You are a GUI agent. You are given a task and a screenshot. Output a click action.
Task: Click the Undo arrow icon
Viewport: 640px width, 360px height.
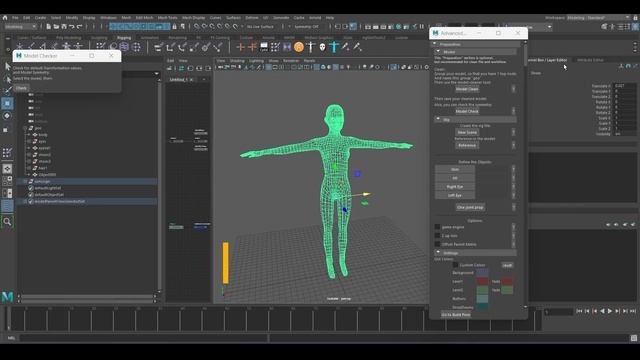(72, 27)
